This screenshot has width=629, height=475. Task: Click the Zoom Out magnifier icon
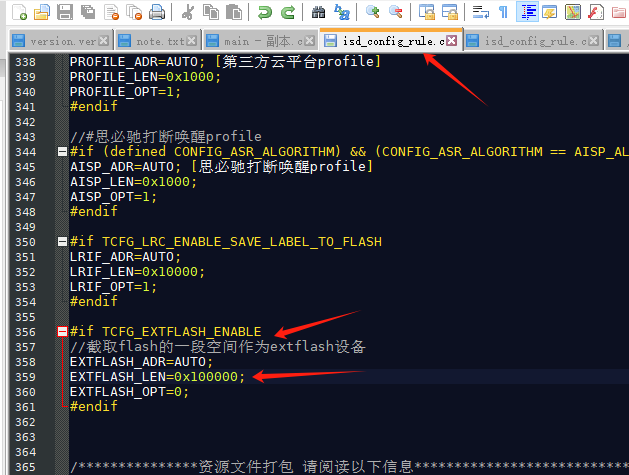(396, 12)
